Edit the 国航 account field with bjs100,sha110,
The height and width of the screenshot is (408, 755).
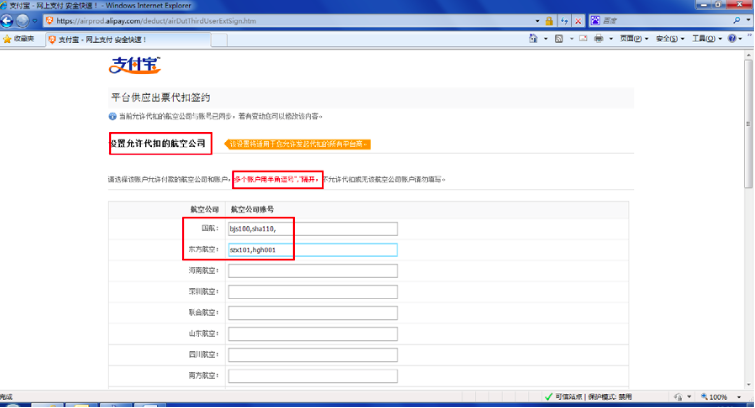312,229
